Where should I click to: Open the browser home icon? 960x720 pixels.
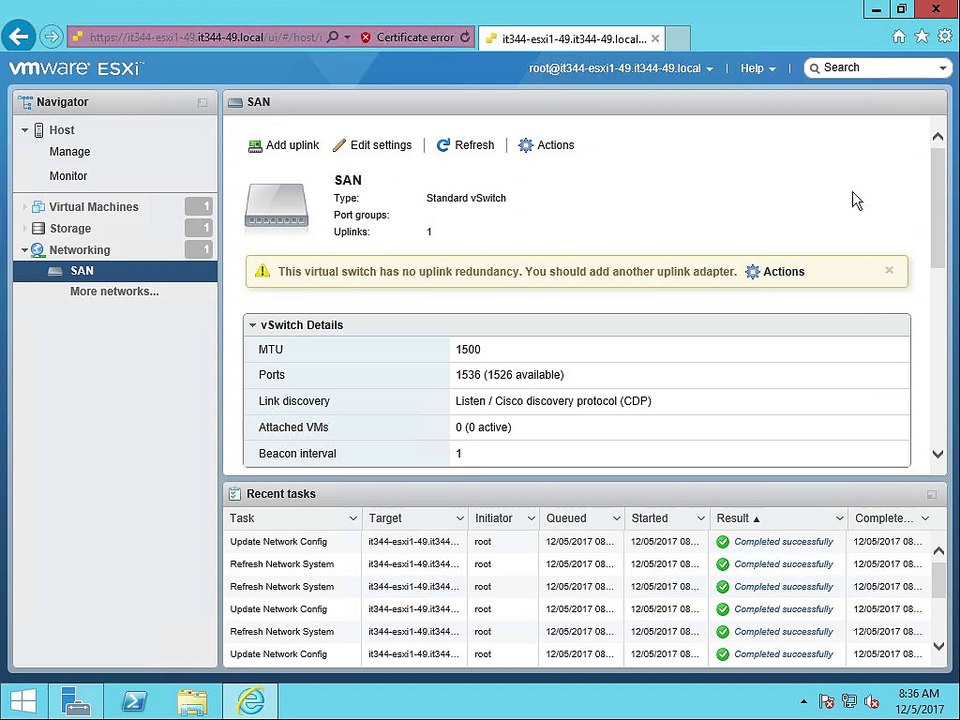[899, 37]
